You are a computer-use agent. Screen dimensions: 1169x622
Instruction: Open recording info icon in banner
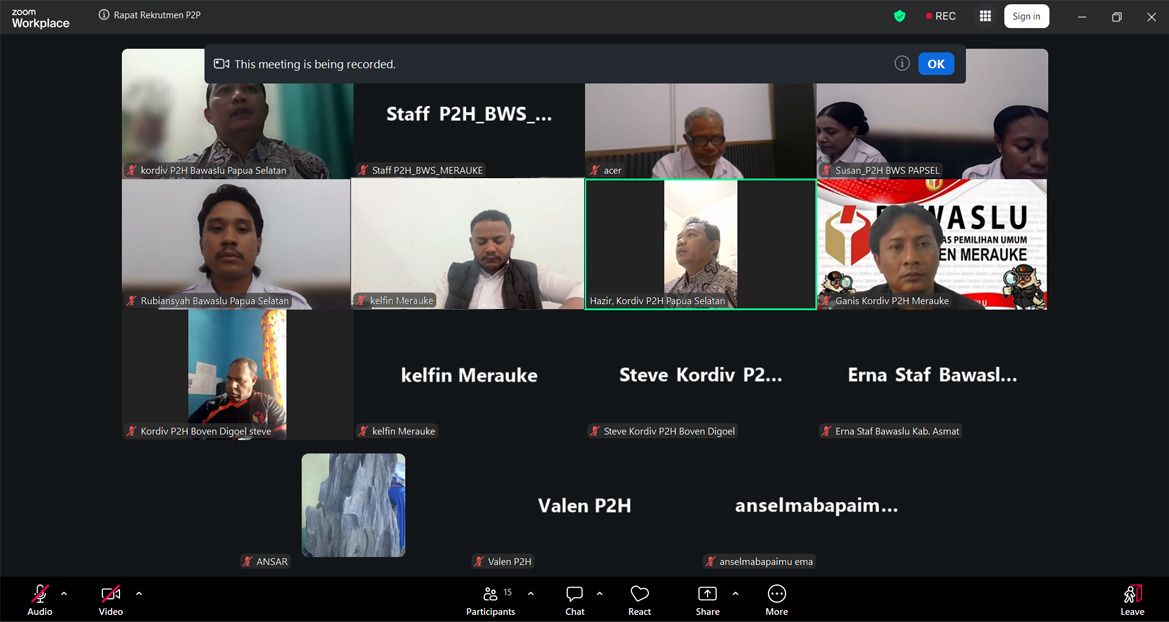(x=902, y=63)
